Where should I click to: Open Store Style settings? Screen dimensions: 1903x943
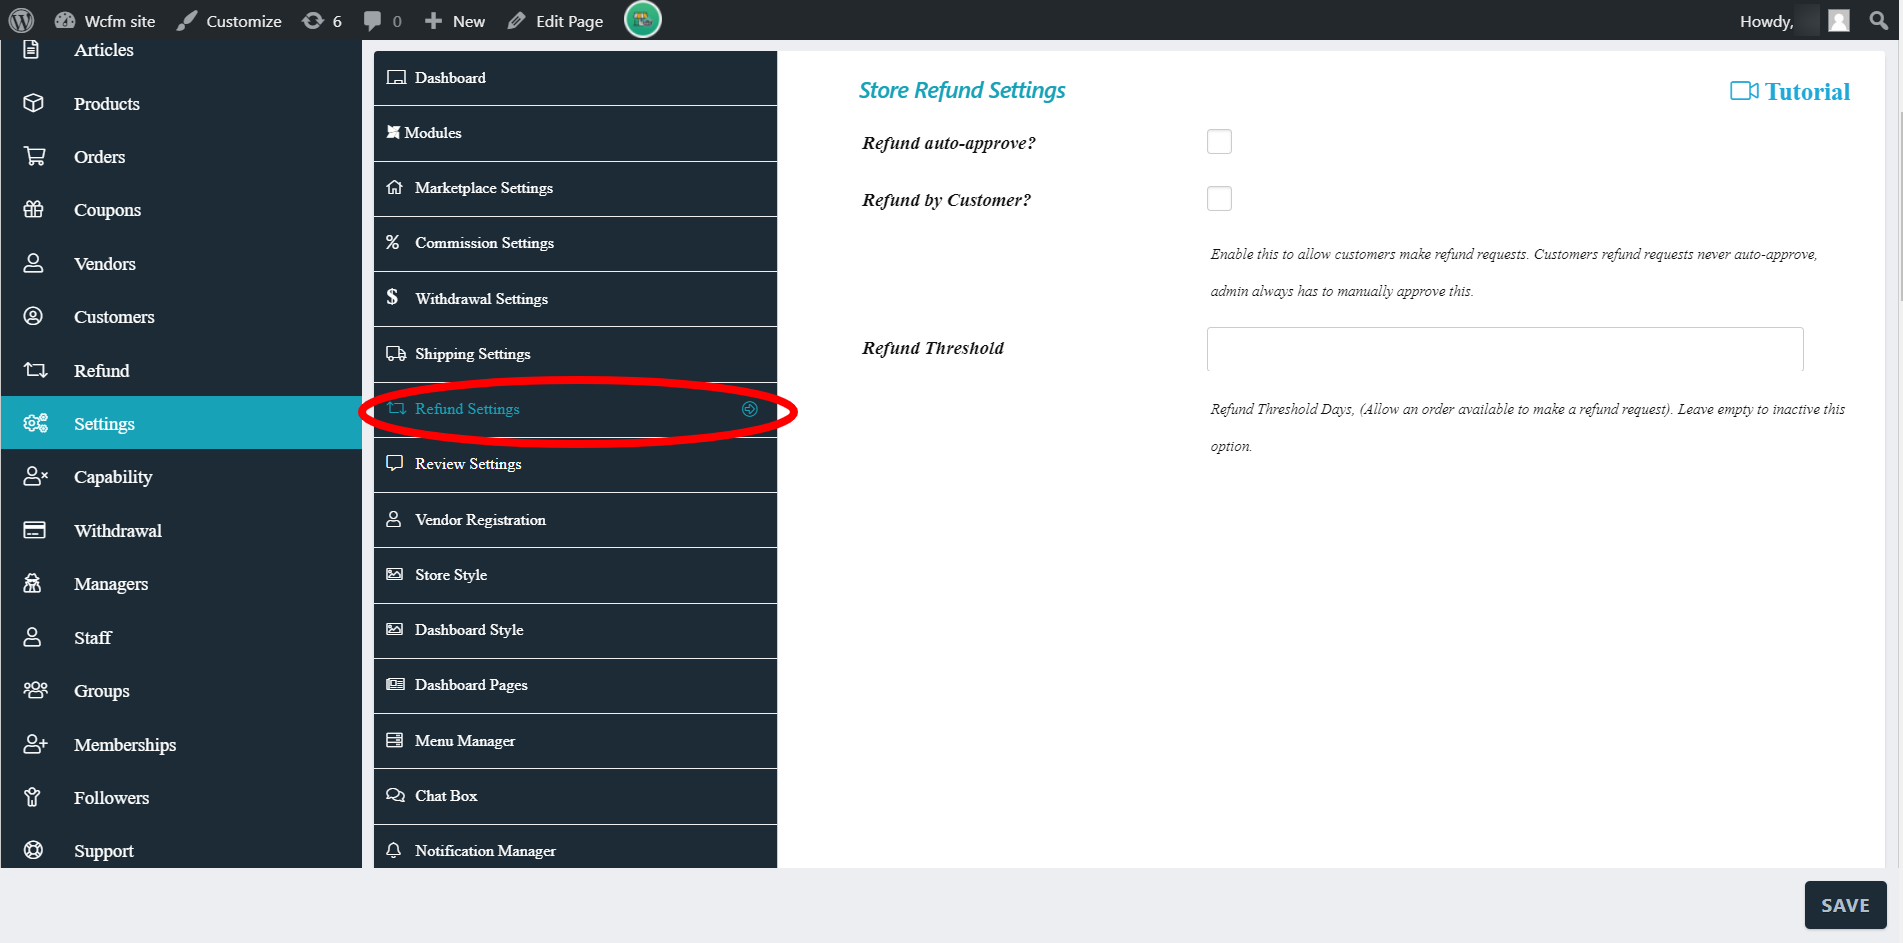(450, 574)
